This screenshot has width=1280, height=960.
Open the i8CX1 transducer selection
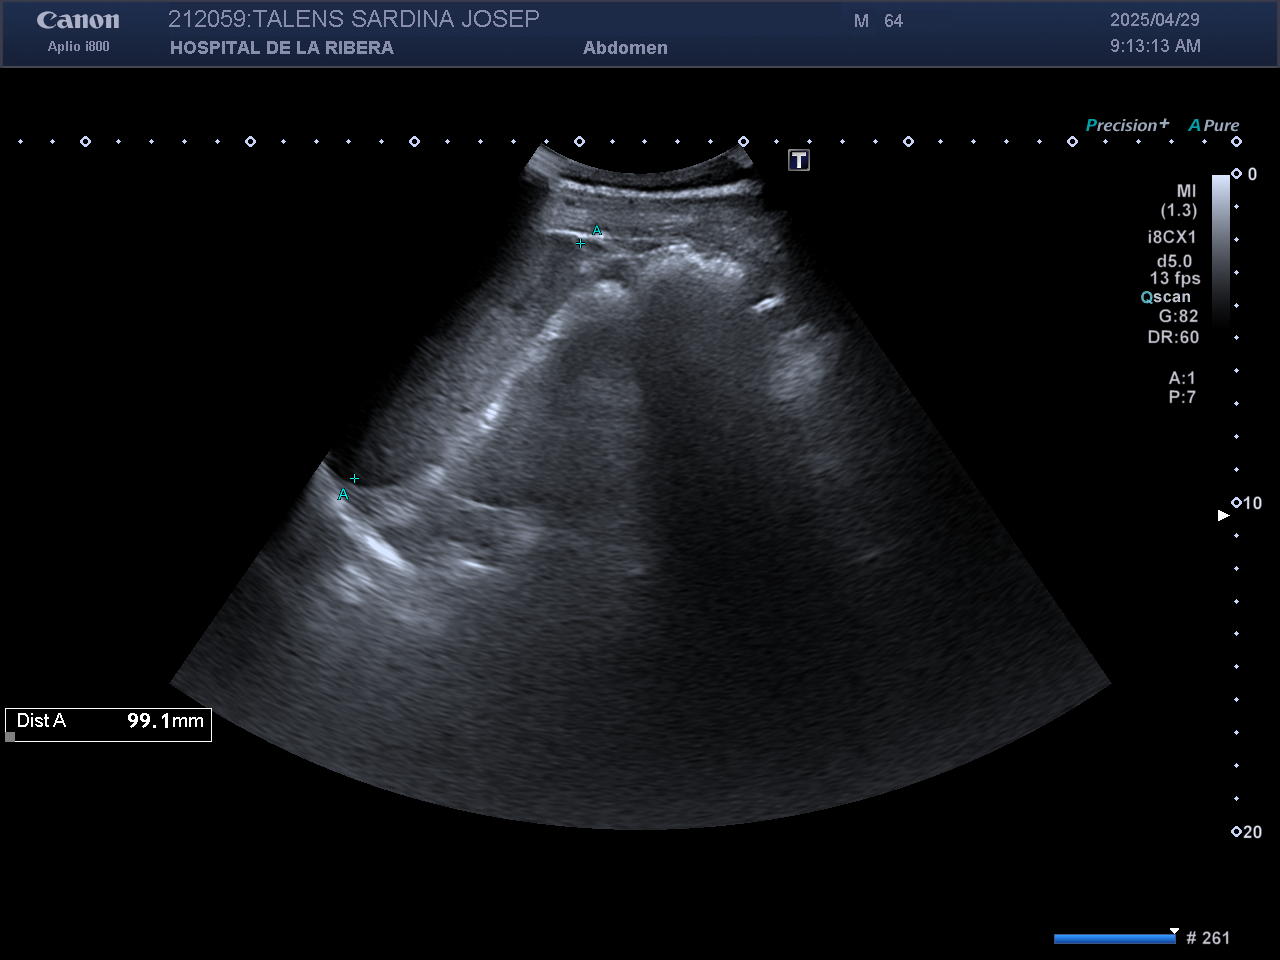click(1171, 237)
